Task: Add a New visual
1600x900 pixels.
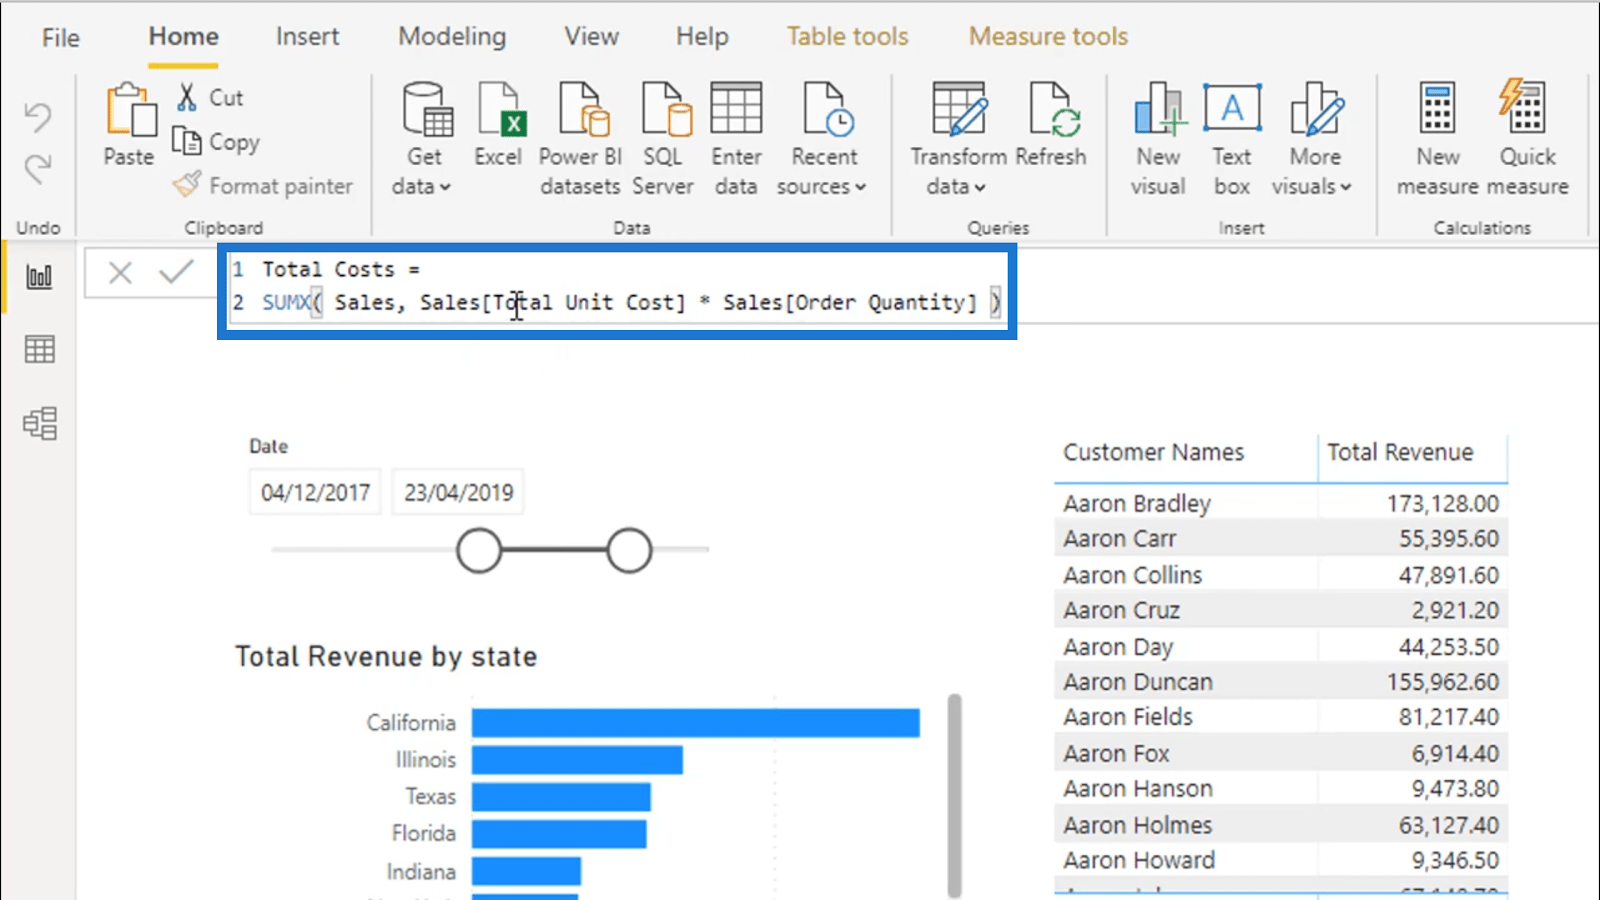Action: 1158,140
